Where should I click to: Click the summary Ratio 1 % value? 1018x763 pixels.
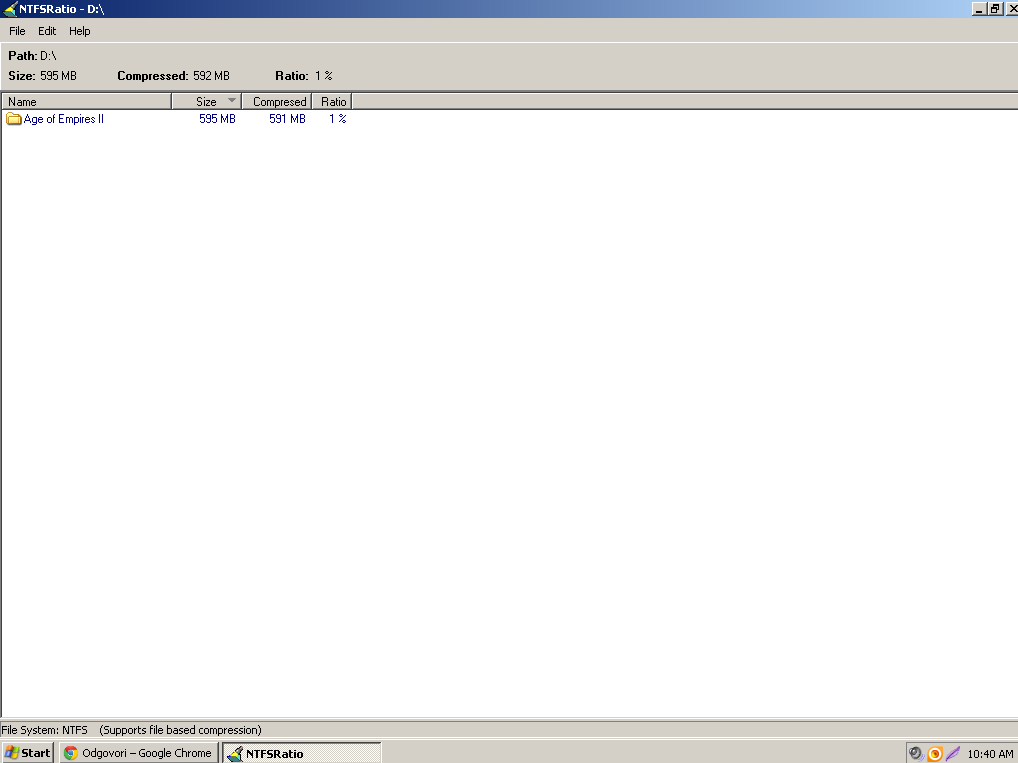tap(324, 76)
